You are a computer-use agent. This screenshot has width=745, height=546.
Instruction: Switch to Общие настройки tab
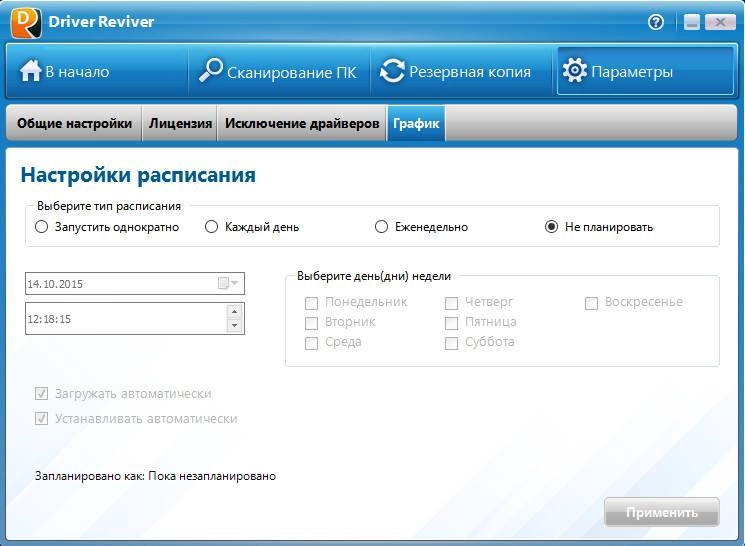74,124
